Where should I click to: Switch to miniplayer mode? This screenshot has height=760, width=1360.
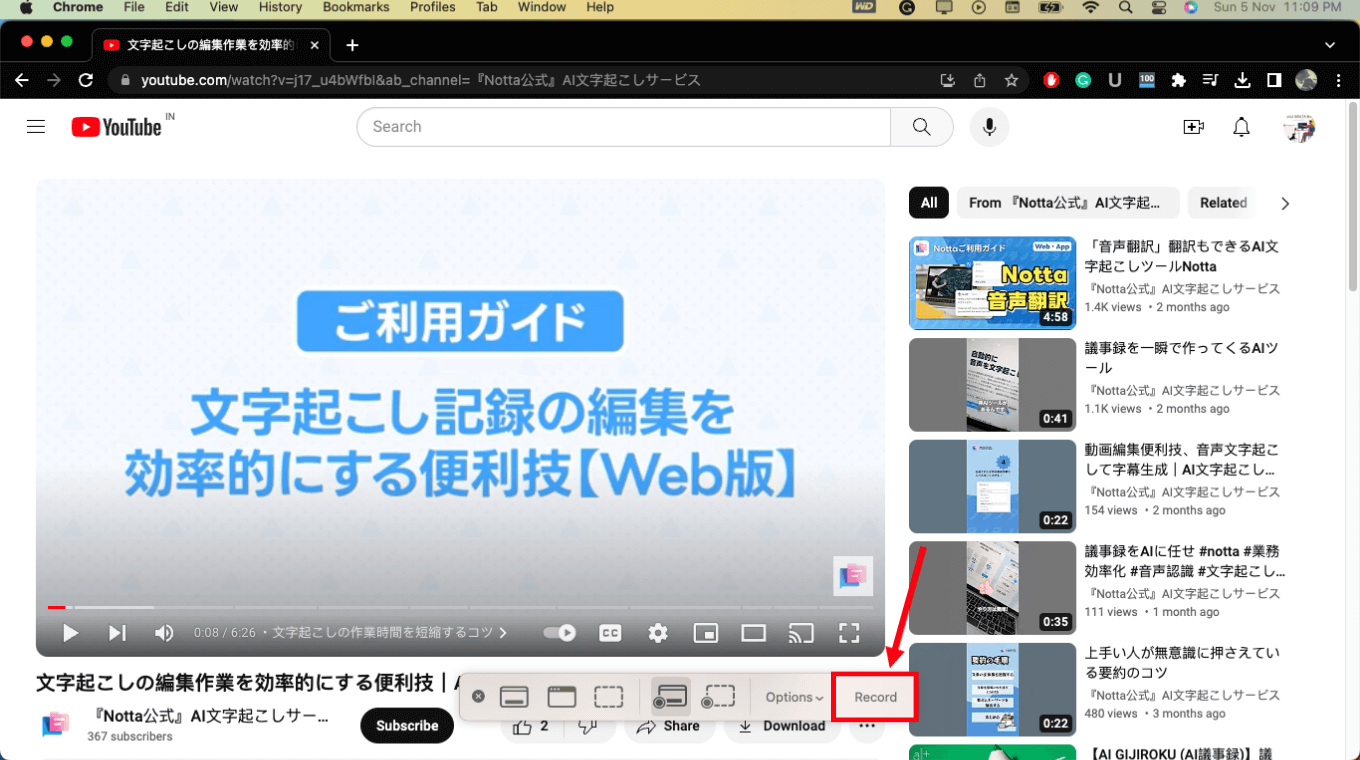tap(706, 633)
